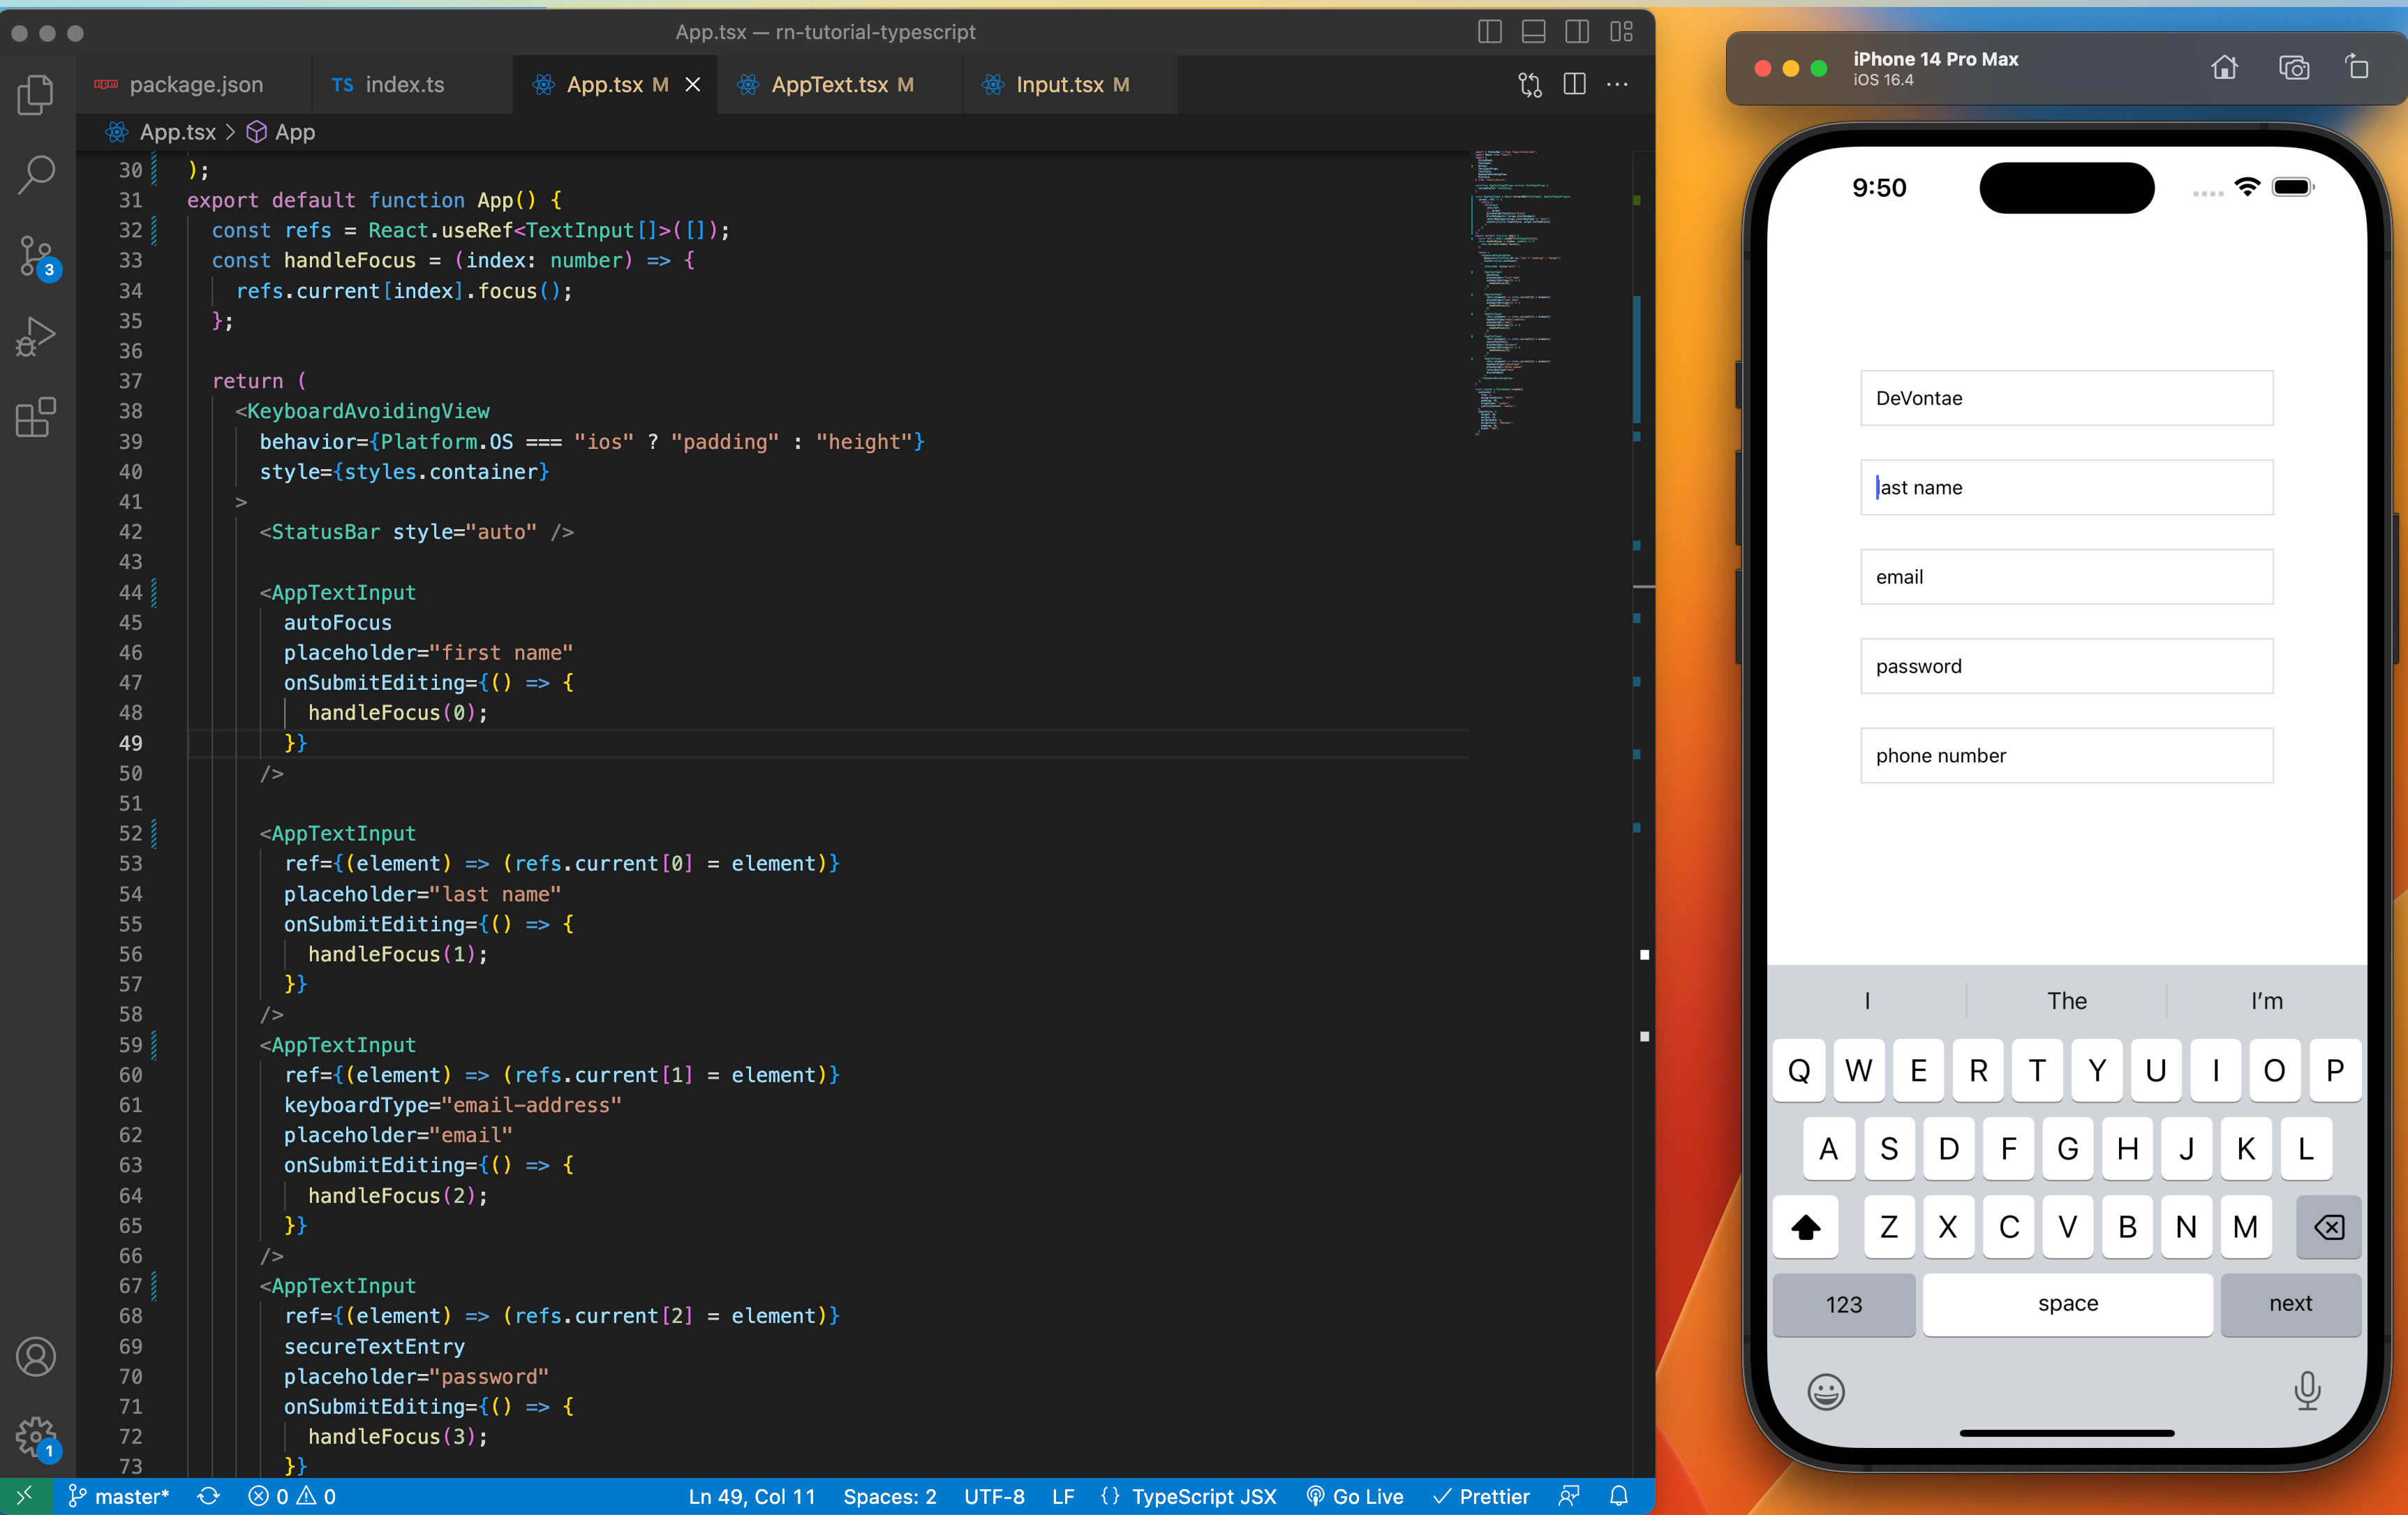Open the Search view icon
Screen dimensions: 2408x1515
point(36,174)
